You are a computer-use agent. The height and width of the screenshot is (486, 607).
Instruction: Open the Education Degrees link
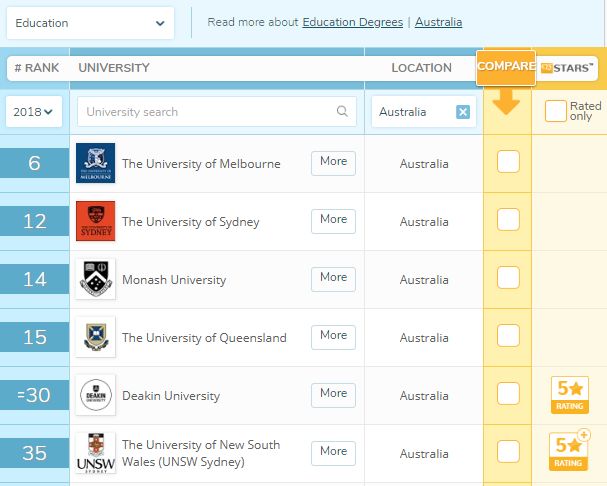353,22
